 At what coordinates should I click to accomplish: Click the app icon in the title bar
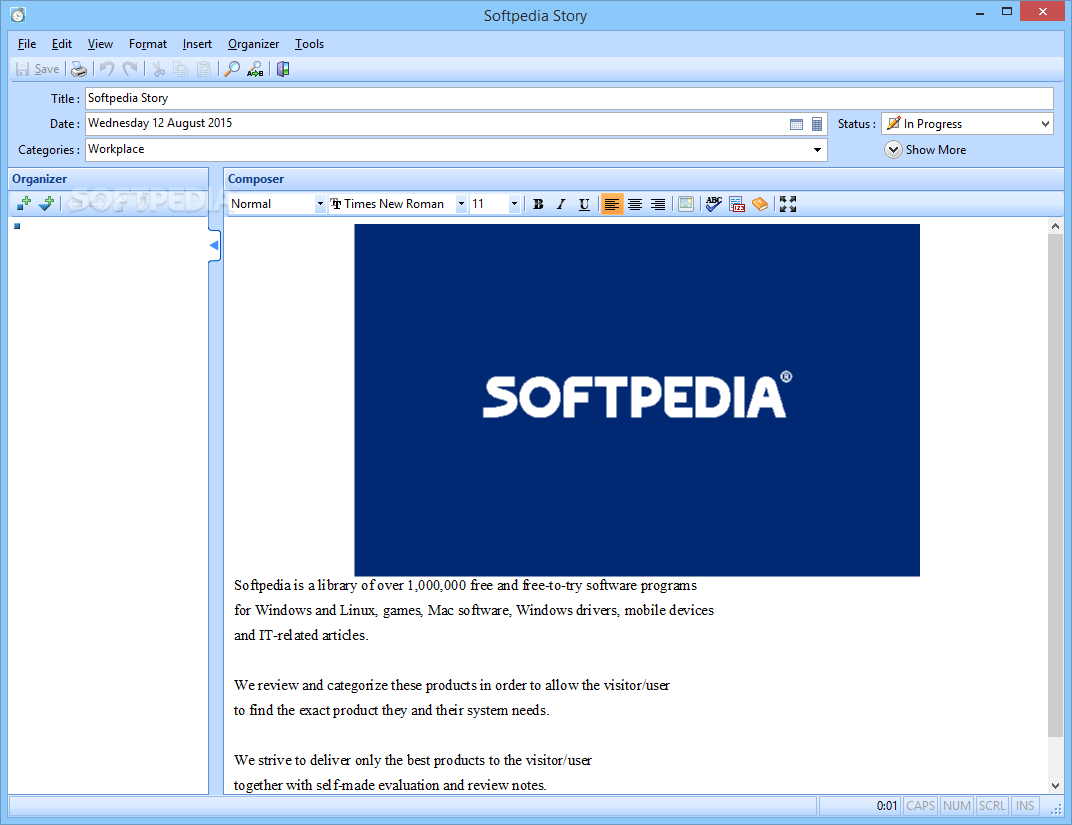click(x=18, y=14)
